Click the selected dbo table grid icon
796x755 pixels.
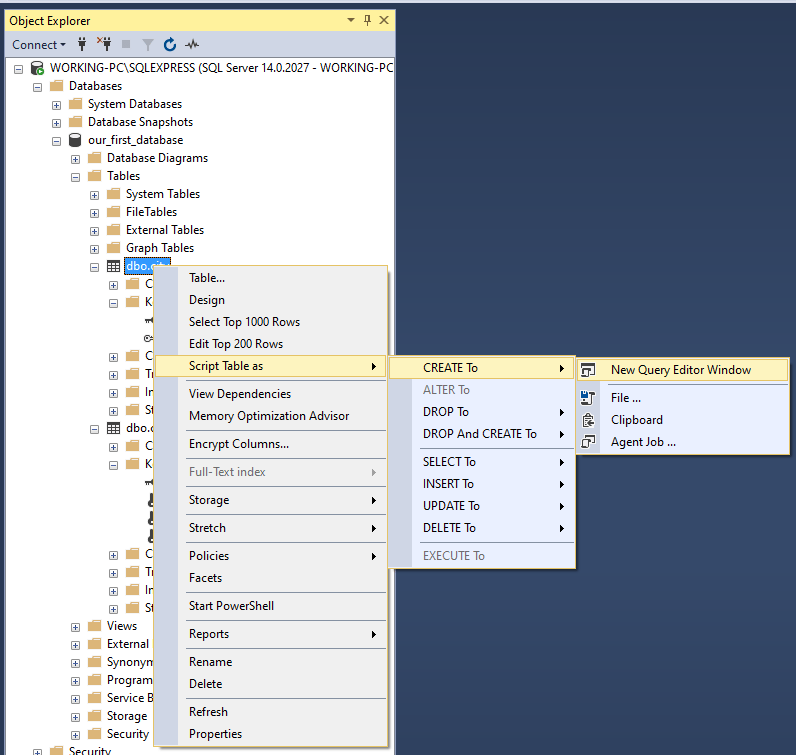[113, 266]
